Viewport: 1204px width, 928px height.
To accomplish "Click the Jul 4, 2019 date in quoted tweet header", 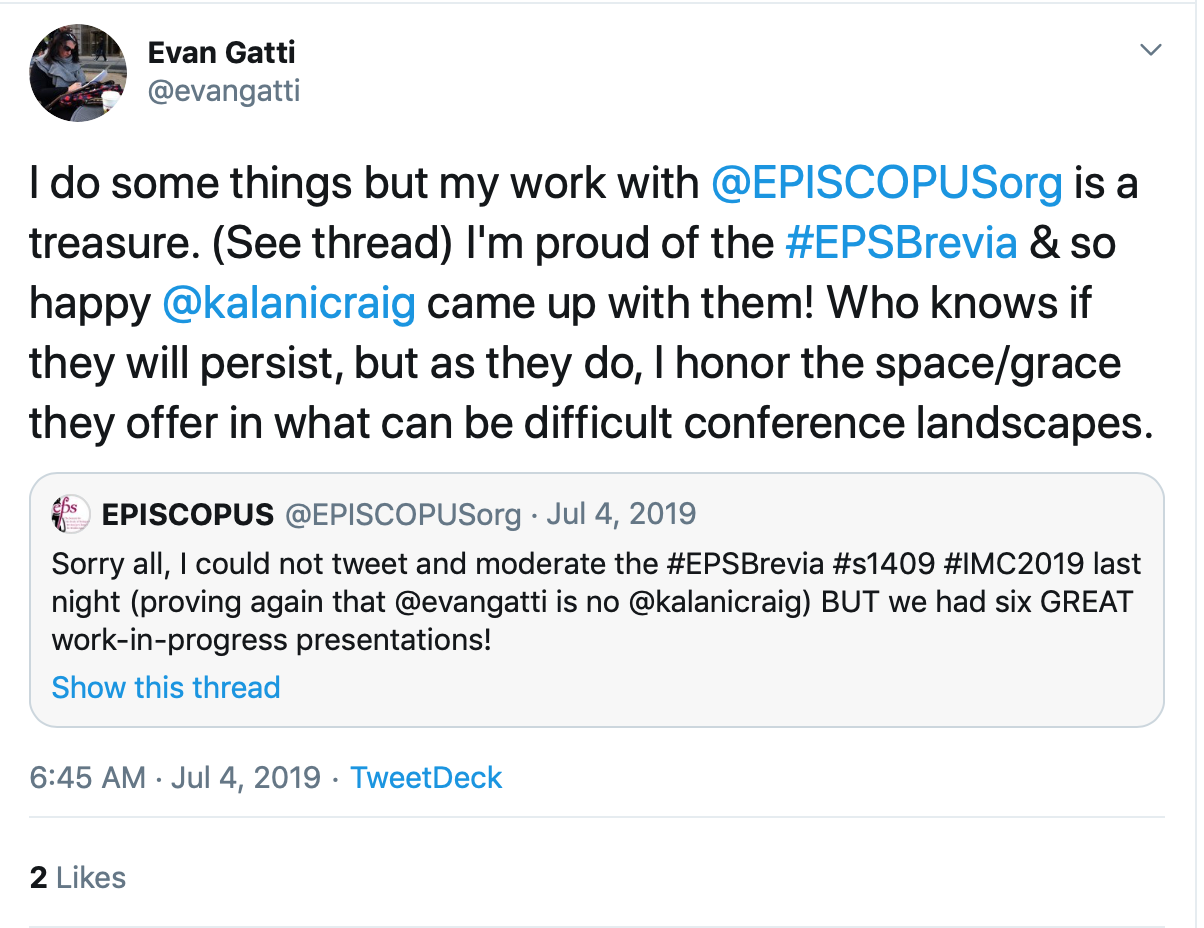I will tap(621, 515).
